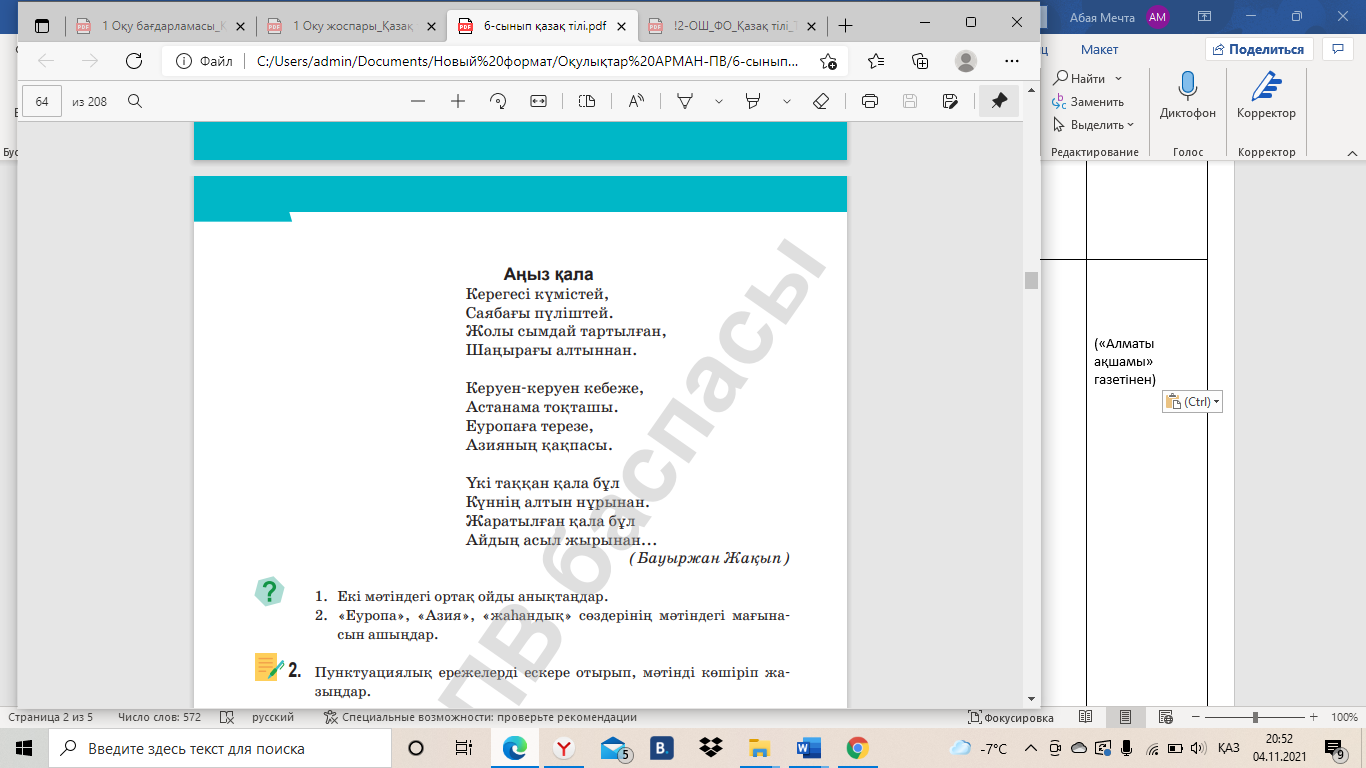This screenshot has width=1366, height=768.
Task: Add this page to Edge favorites
Action: click(828, 61)
